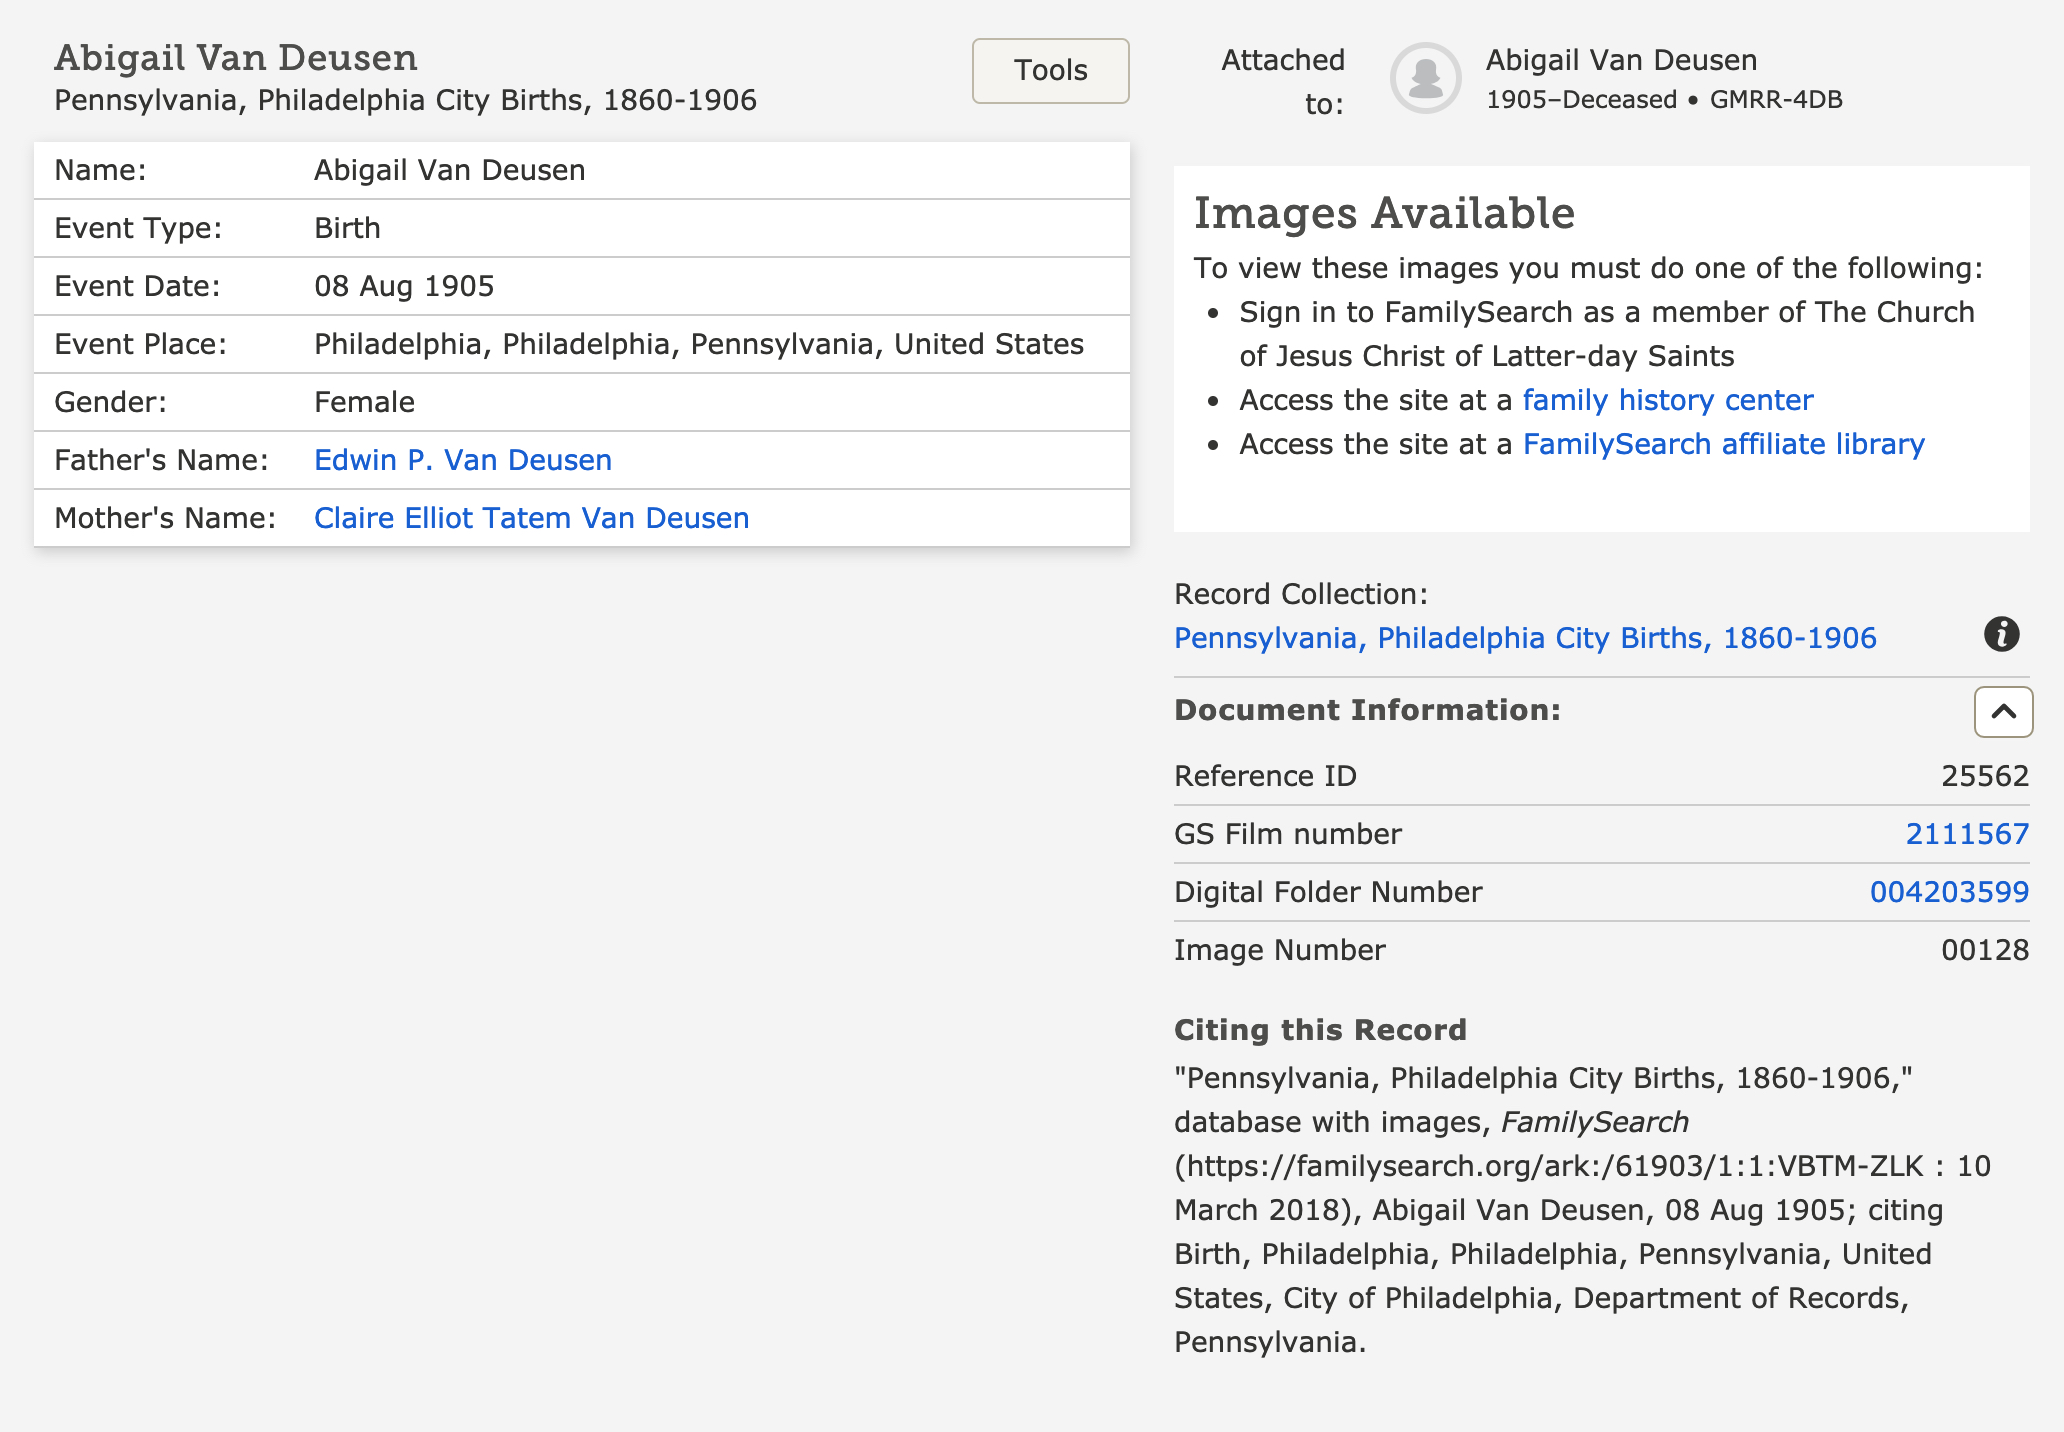The width and height of the screenshot is (2064, 1432).
Task: Open the Tools button menu
Action: (1050, 71)
